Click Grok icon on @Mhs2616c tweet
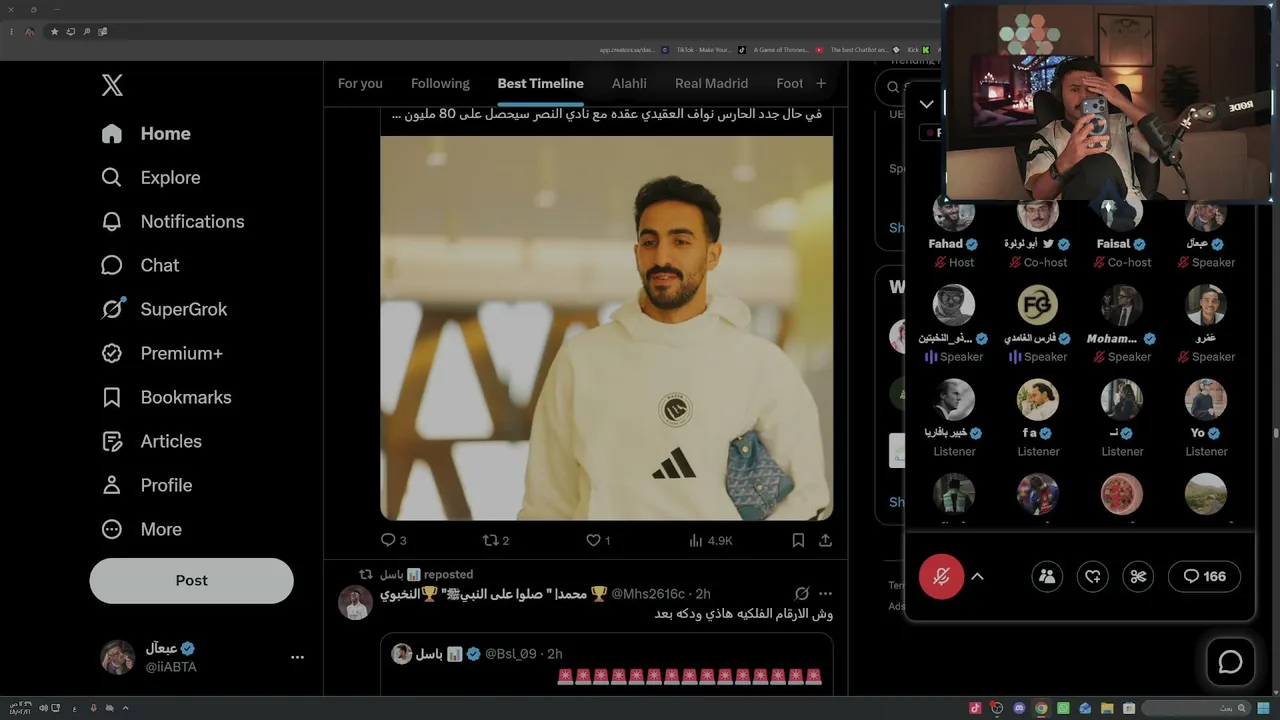The width and height of the screenshot is (1280, 720). coord(802,594)
